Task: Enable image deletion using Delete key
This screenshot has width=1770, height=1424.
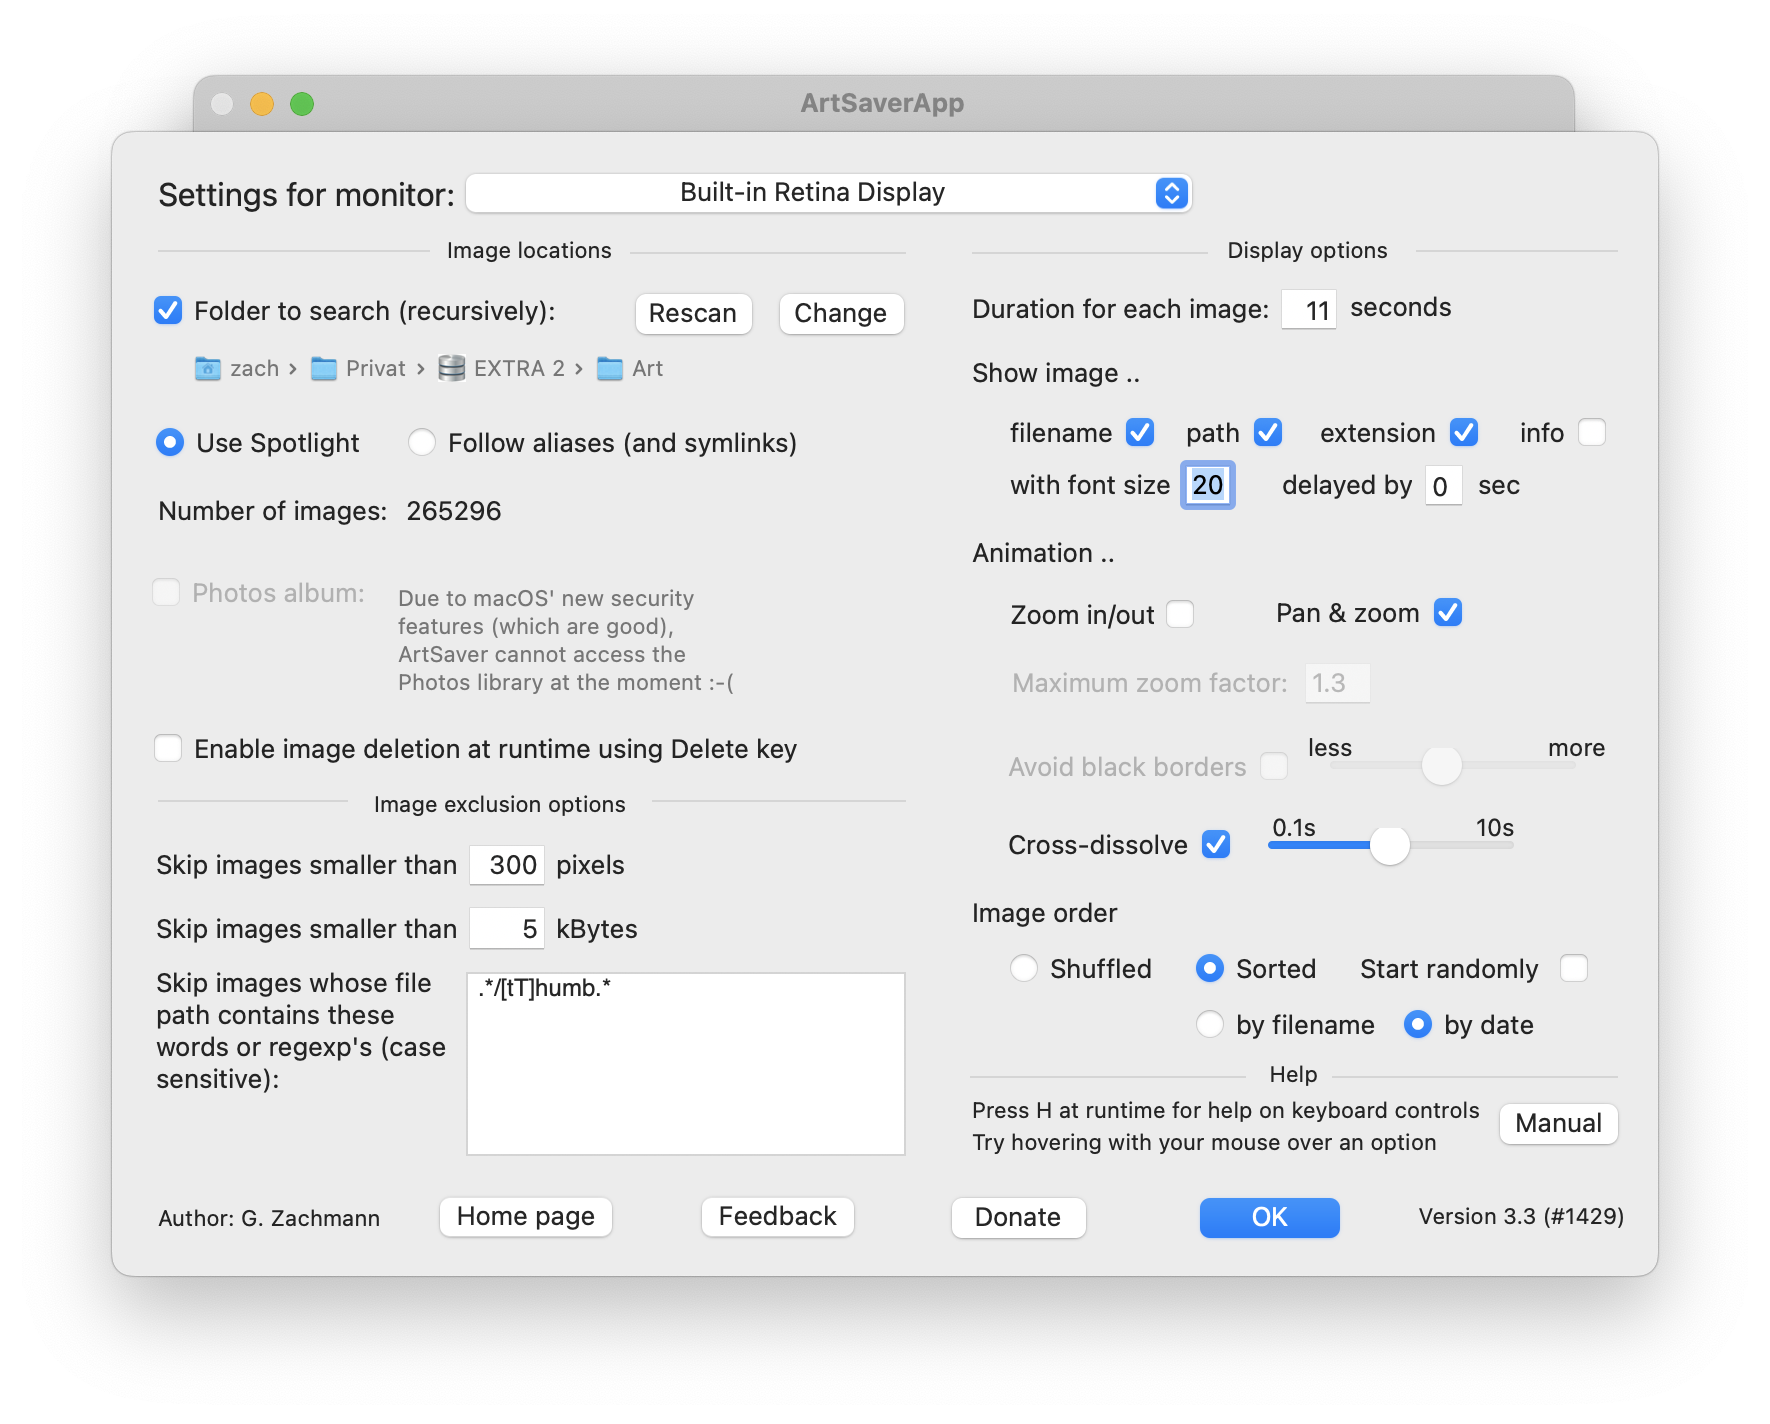Action: (x=168, y=748)
